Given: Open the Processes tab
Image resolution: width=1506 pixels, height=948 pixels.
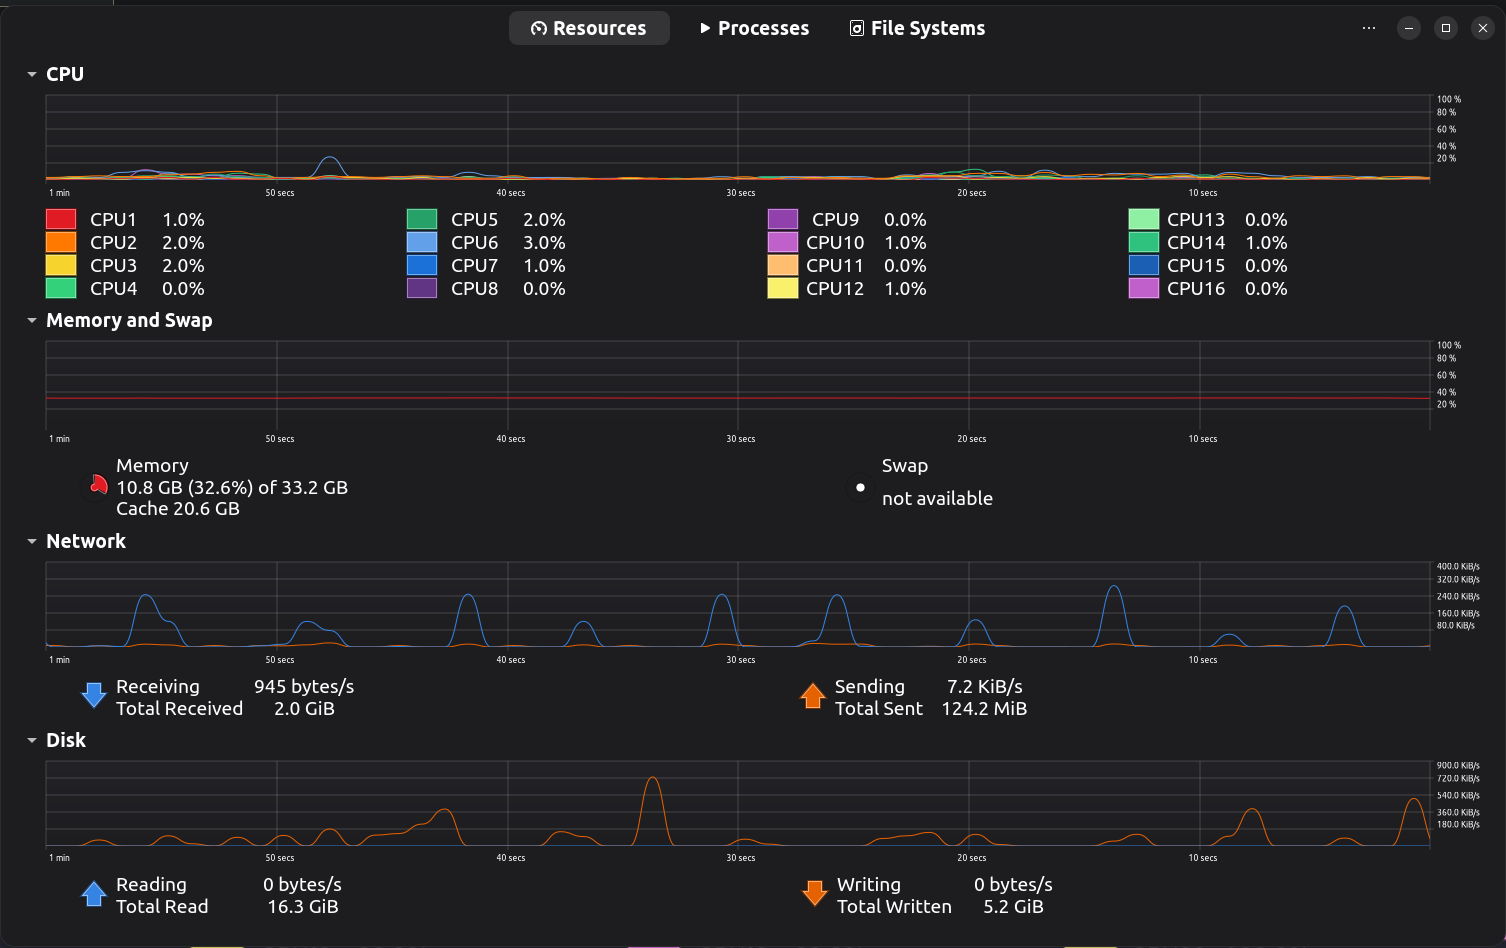Looking at the screenshot, I should tap(755, 28).
